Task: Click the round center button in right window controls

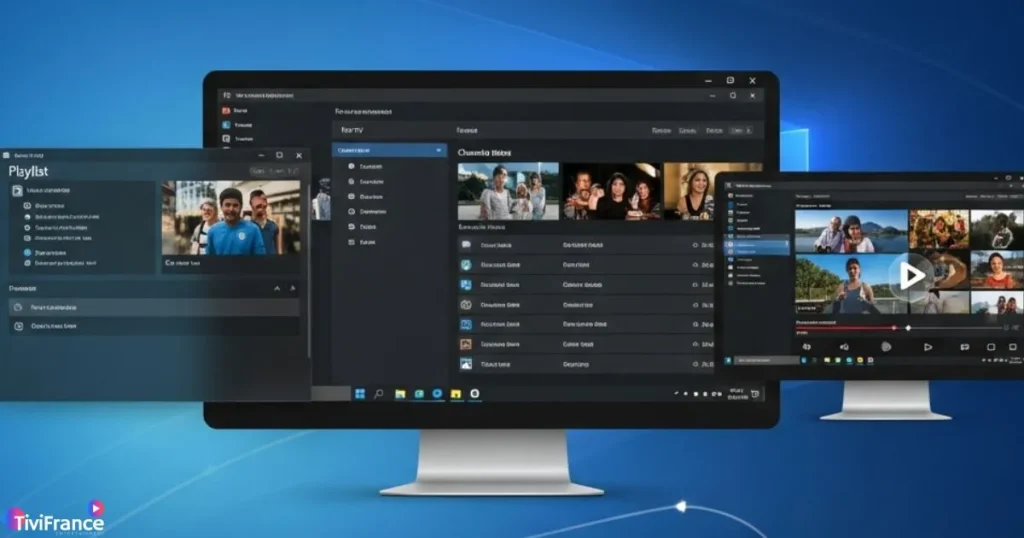Action: click(x=886, y=347)
